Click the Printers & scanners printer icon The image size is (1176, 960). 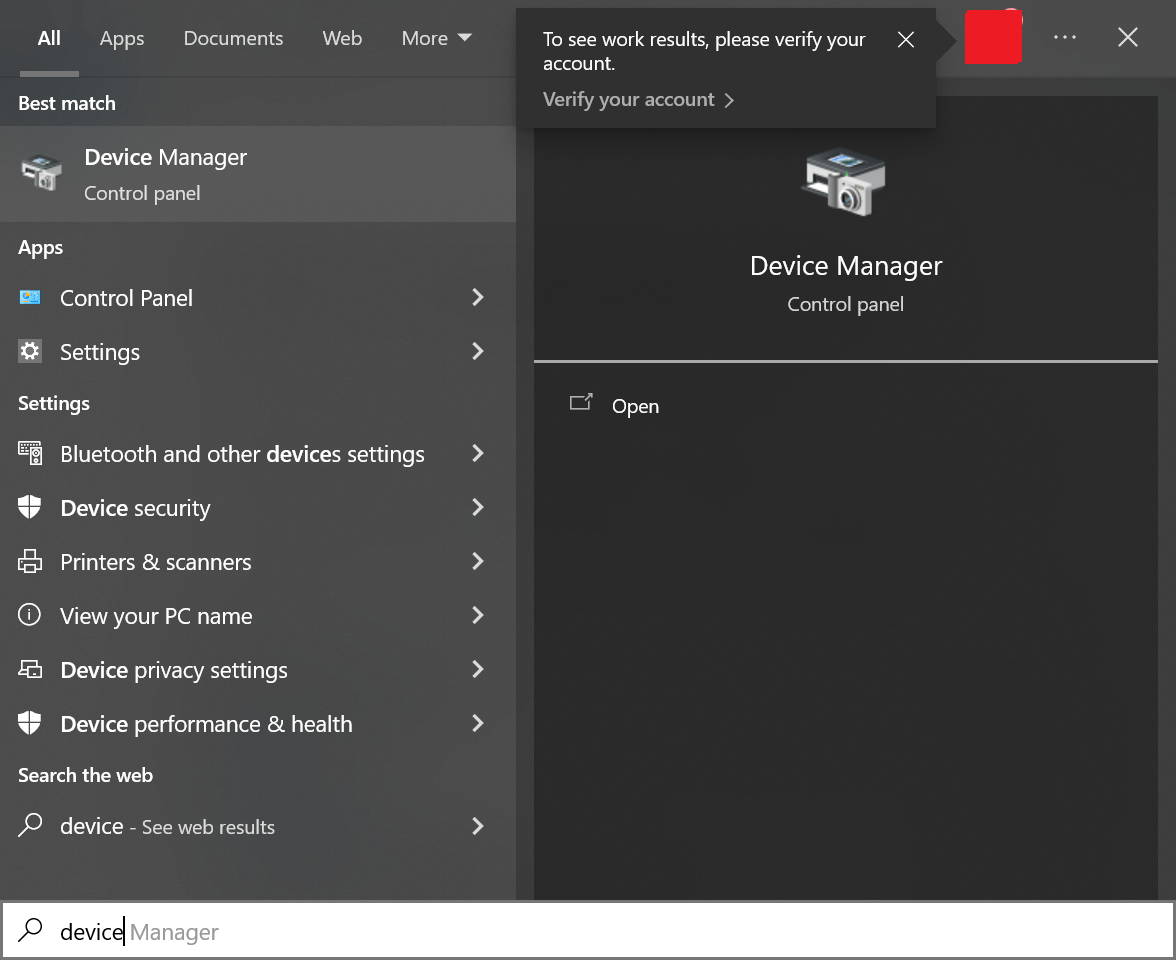click(30, 561)
